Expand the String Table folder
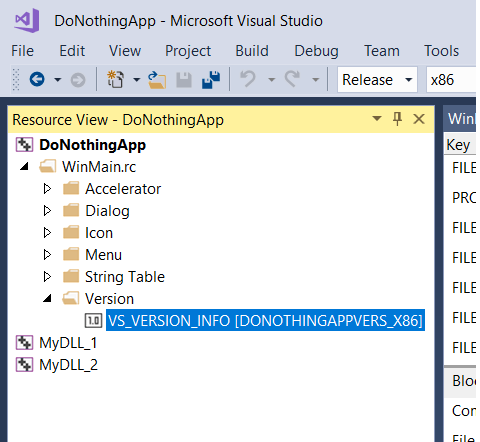 tap(47, 277)
